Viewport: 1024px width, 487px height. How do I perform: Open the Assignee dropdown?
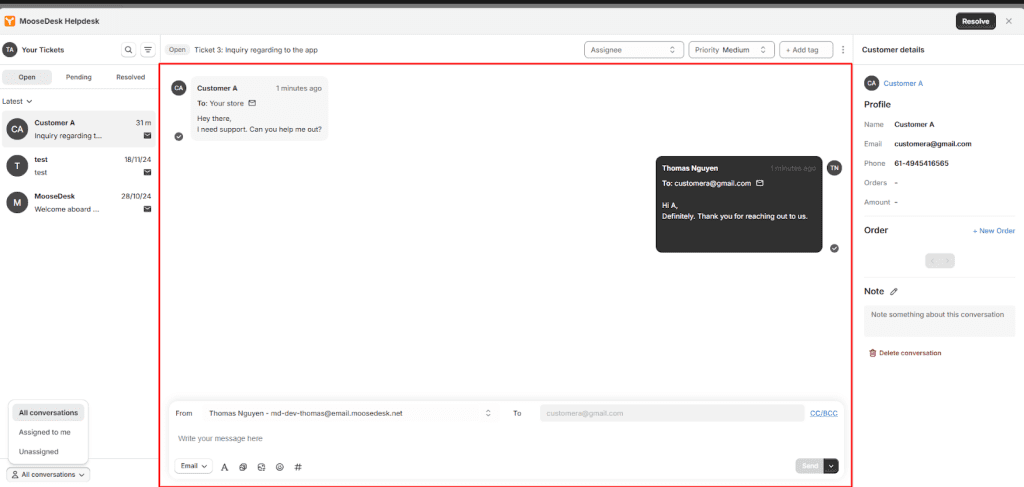pos(633,50)
